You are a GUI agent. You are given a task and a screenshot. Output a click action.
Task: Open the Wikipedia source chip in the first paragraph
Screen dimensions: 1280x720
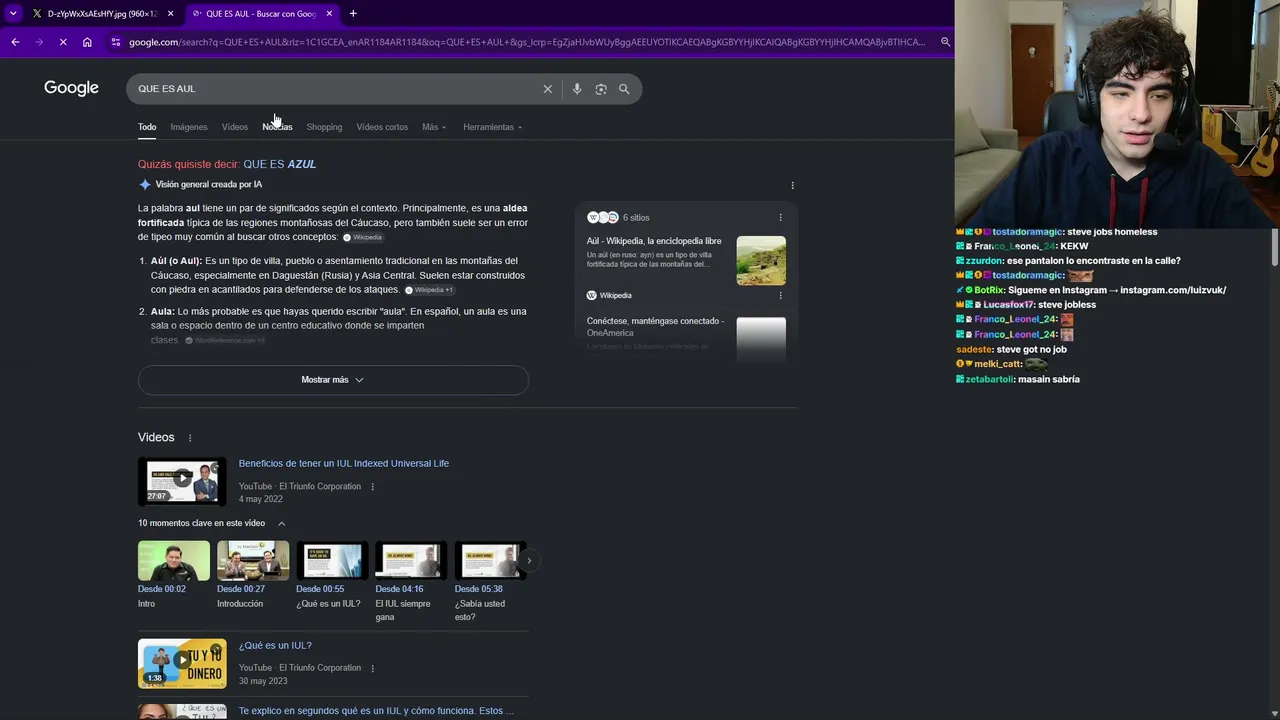tap(363, 237)
